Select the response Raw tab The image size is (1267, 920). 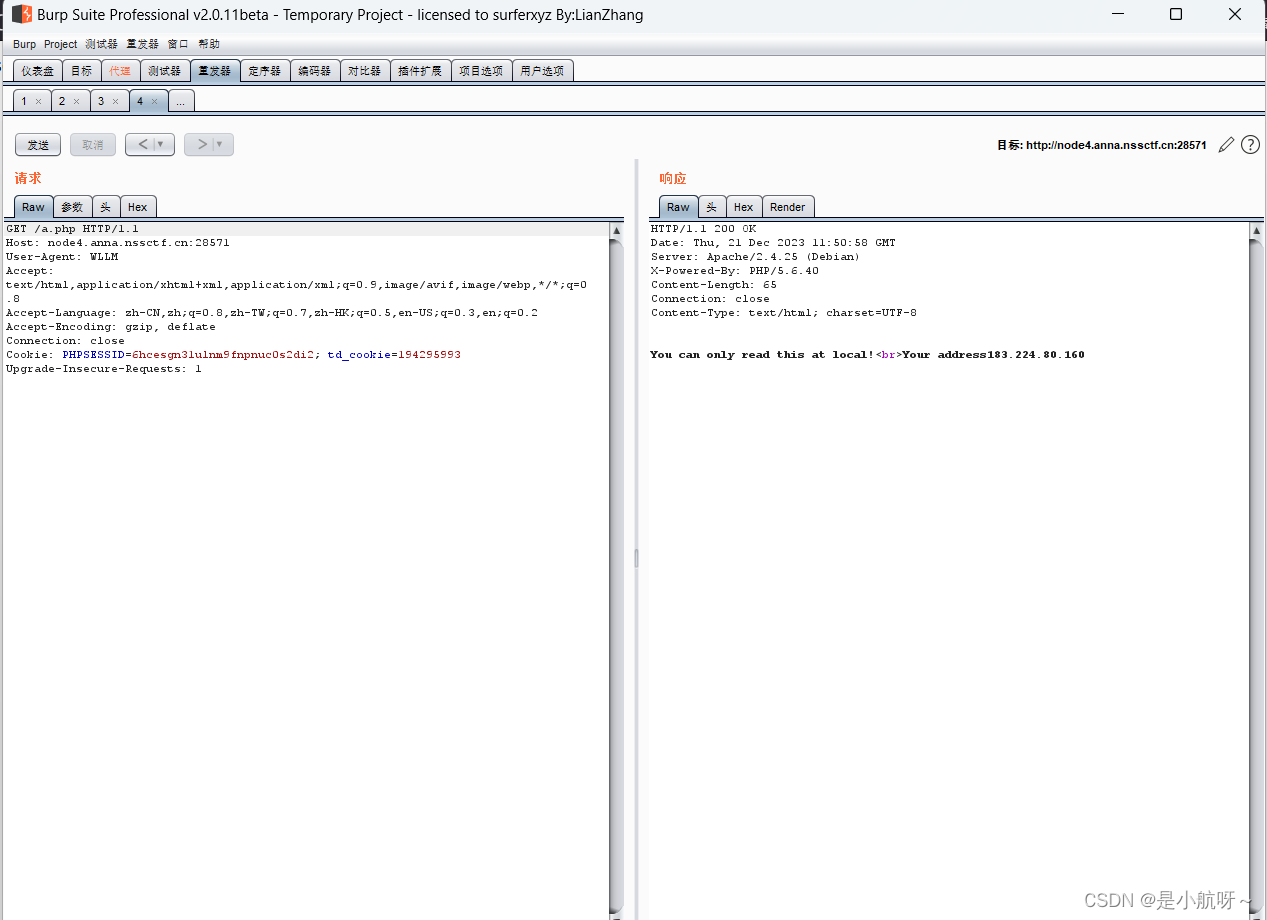(x=678, y=207)
